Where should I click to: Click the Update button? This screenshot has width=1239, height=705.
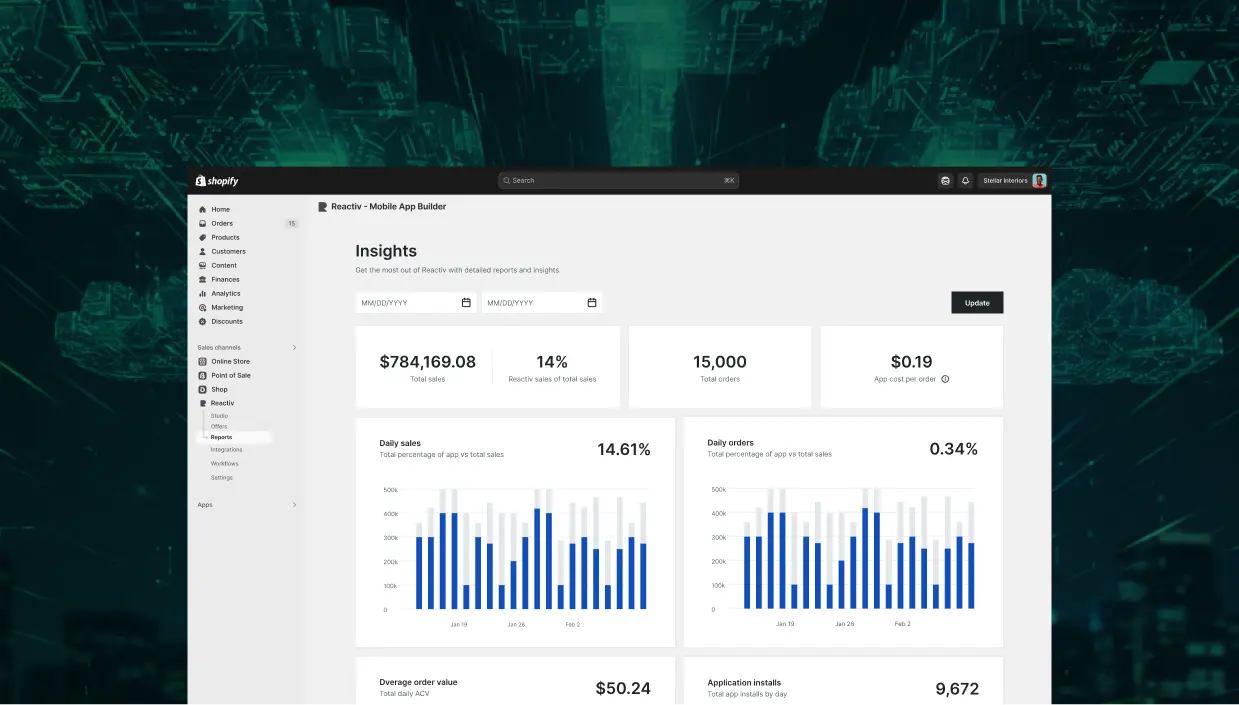[x=977, y=303]
